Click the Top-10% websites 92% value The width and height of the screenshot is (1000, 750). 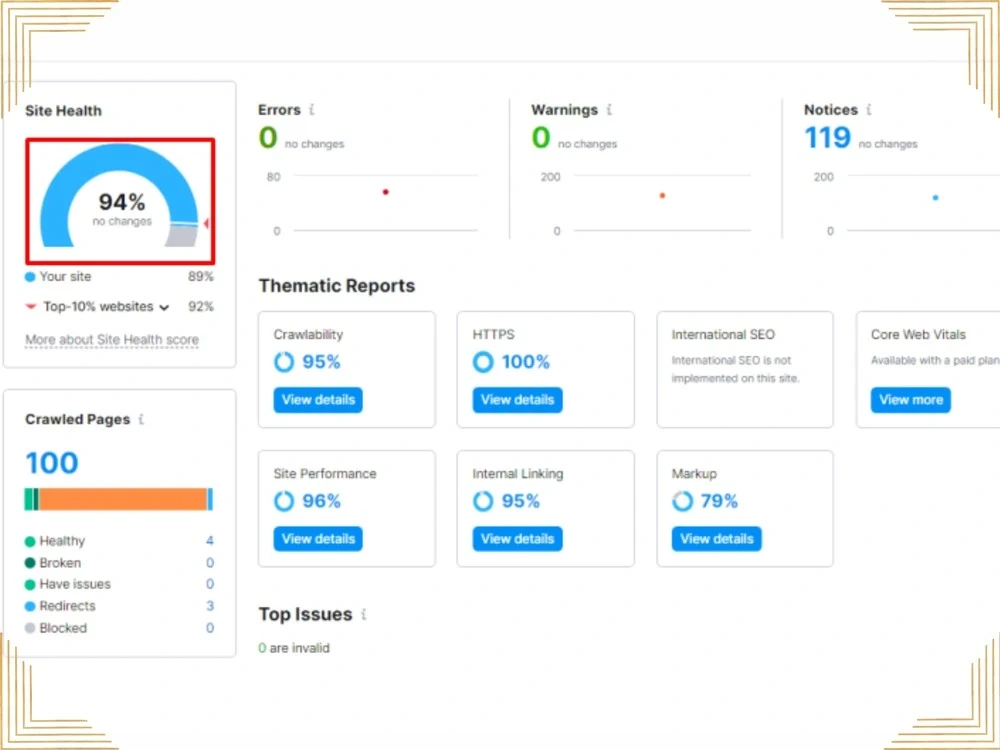(x=201, y=307)
